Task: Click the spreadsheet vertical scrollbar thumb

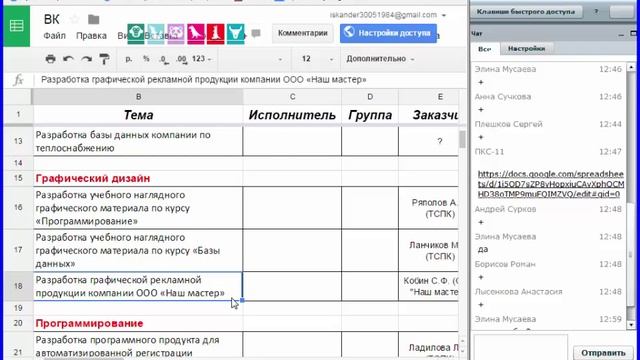Action: 462,139
